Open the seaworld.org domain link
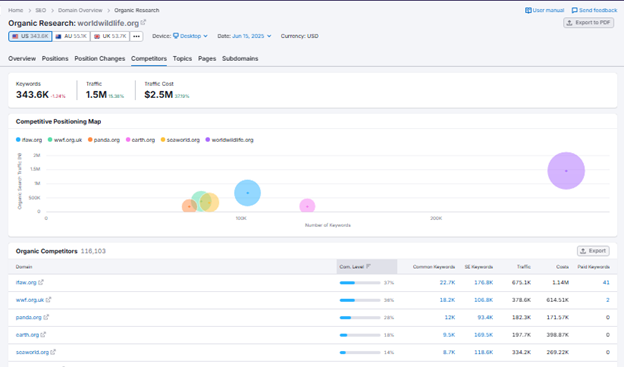This screenshot has height=367, width=624. (x=32, y=352)
